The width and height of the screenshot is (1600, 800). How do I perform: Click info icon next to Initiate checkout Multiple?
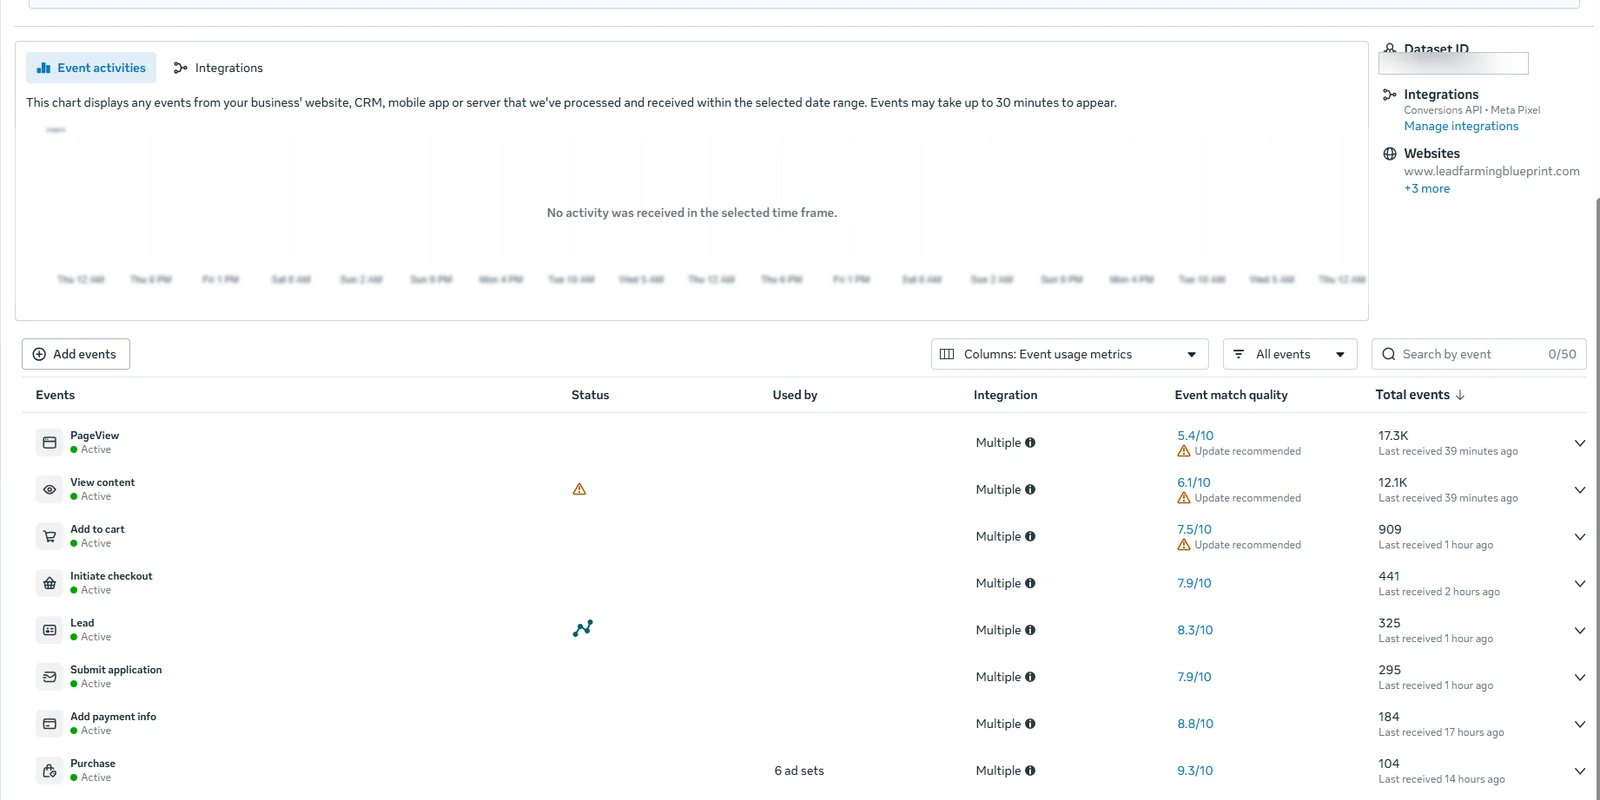1030,584
